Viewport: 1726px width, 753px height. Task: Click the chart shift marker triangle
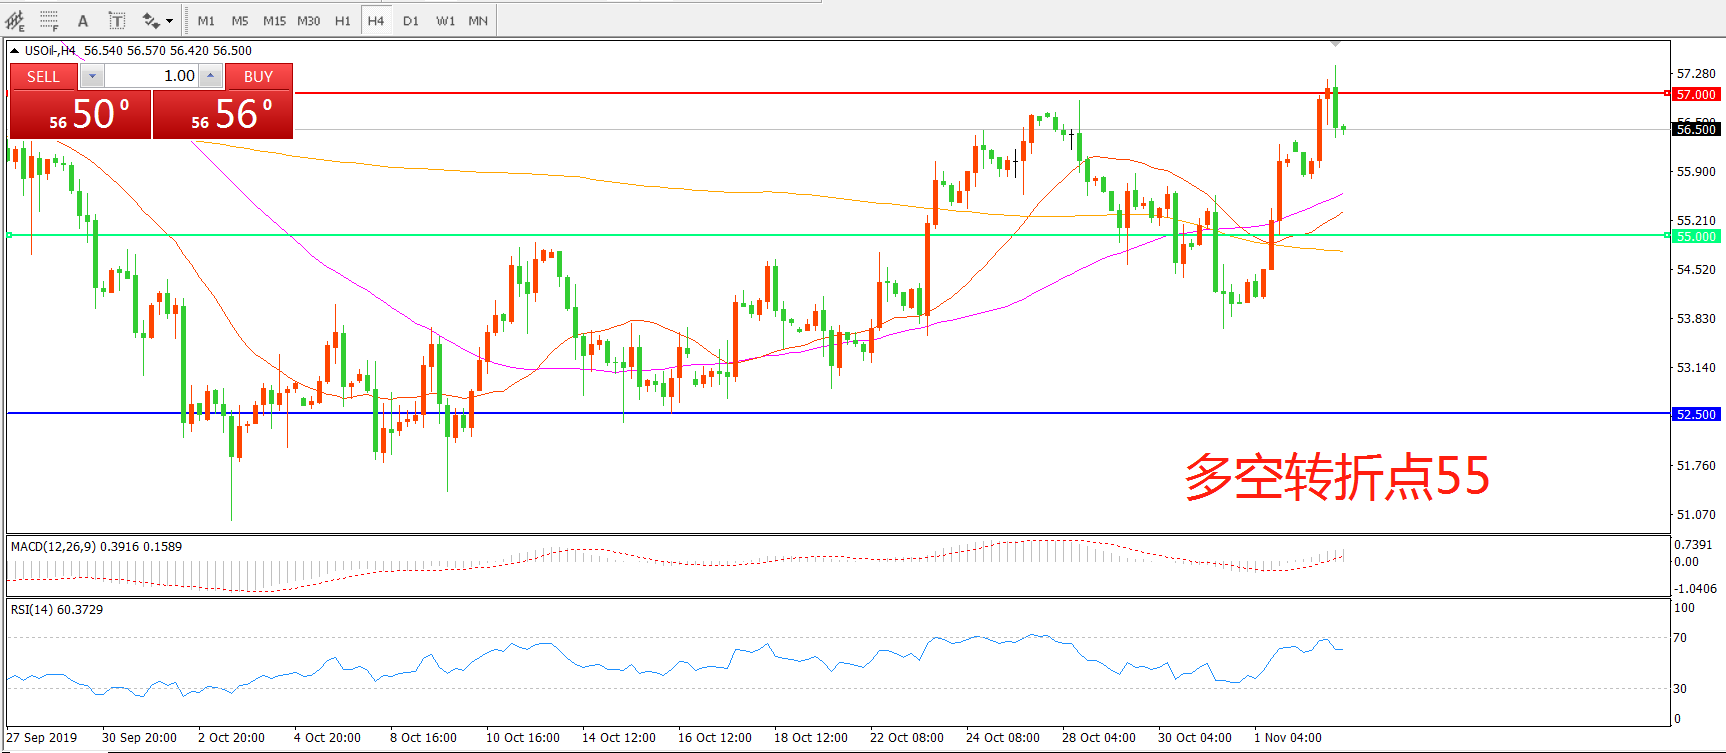(x=1335, y=44)
